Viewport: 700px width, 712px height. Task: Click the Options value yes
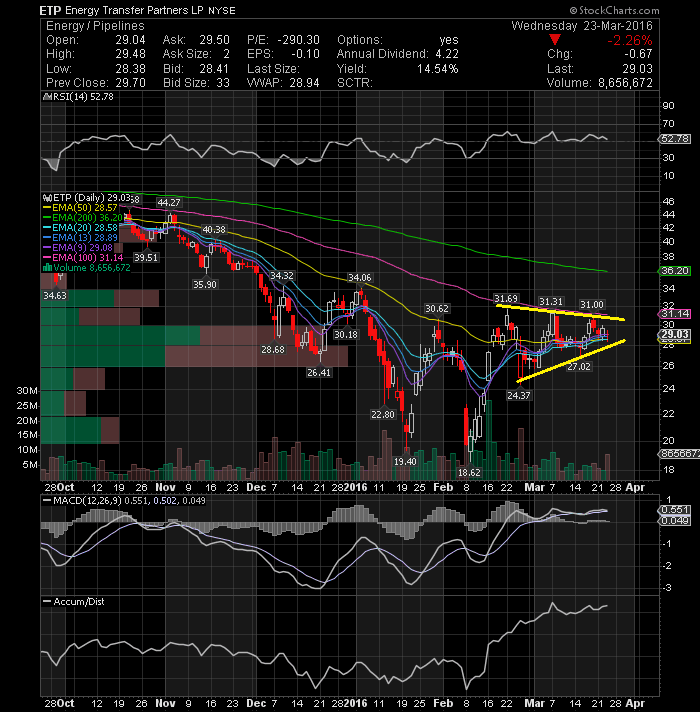[x=449, y=40]
